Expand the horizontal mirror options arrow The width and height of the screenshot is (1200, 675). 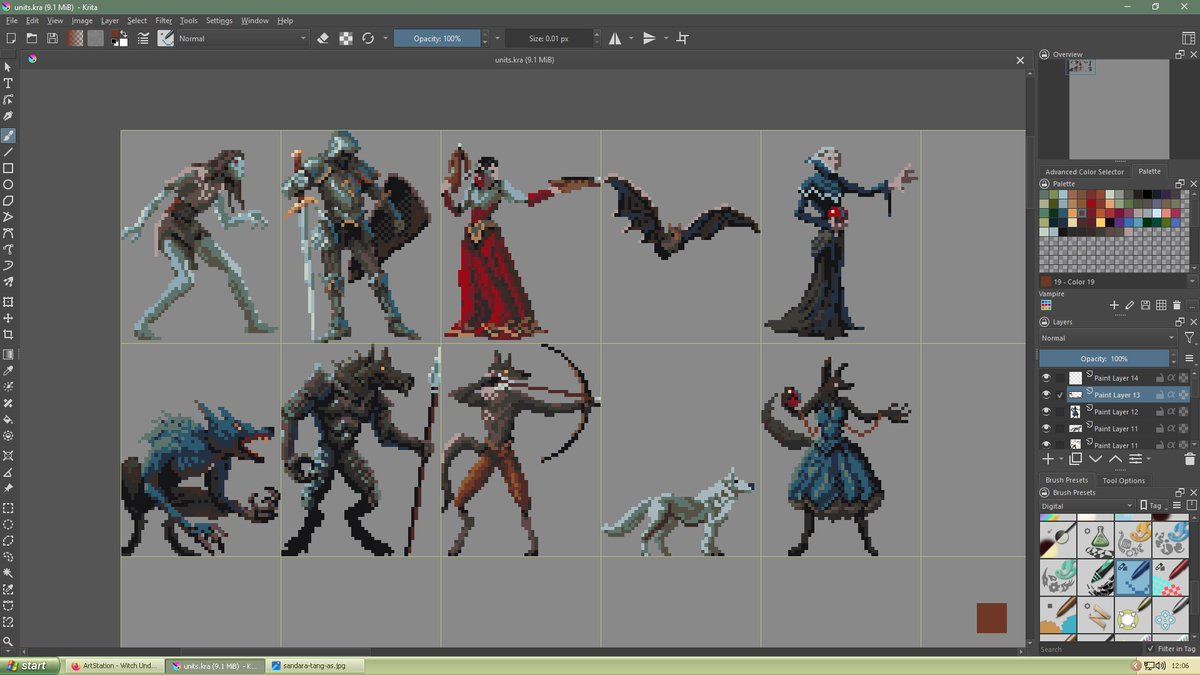pyautogui.click(x=631, y=38)
